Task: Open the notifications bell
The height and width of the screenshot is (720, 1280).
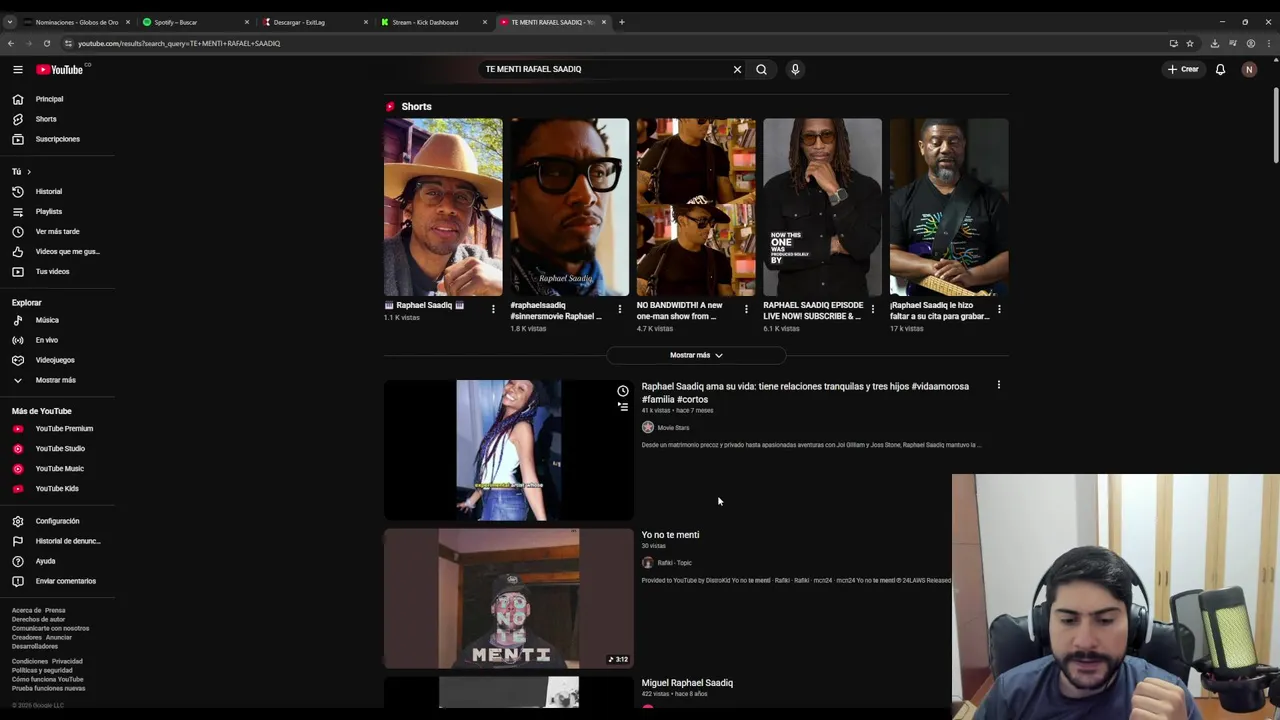Action: 1220,69
